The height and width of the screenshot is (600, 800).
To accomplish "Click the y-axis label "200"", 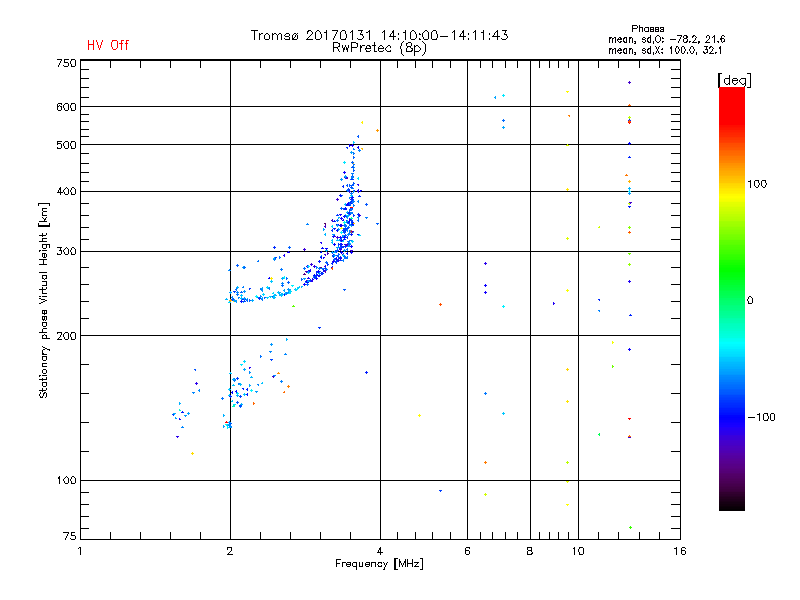I will pyautogui.click(x=66, y=336).
